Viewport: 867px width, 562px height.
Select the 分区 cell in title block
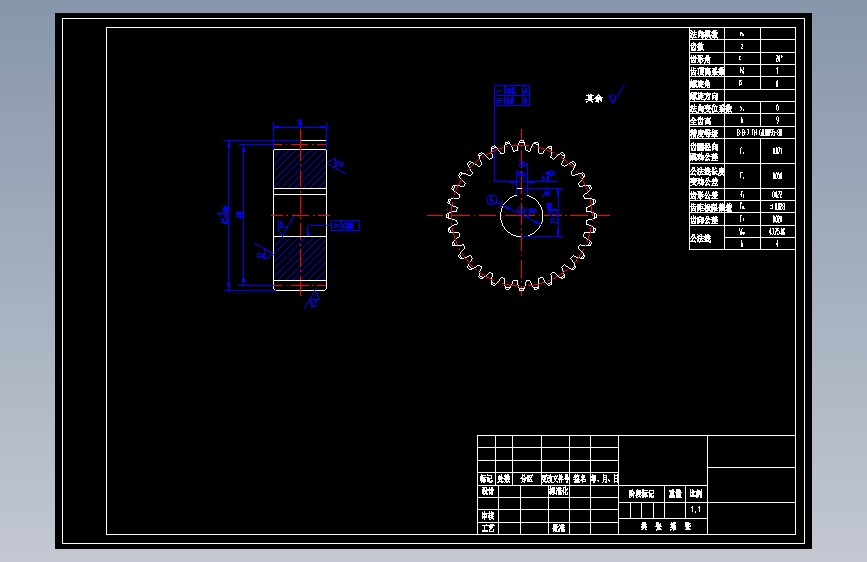[x=526, y=478]
